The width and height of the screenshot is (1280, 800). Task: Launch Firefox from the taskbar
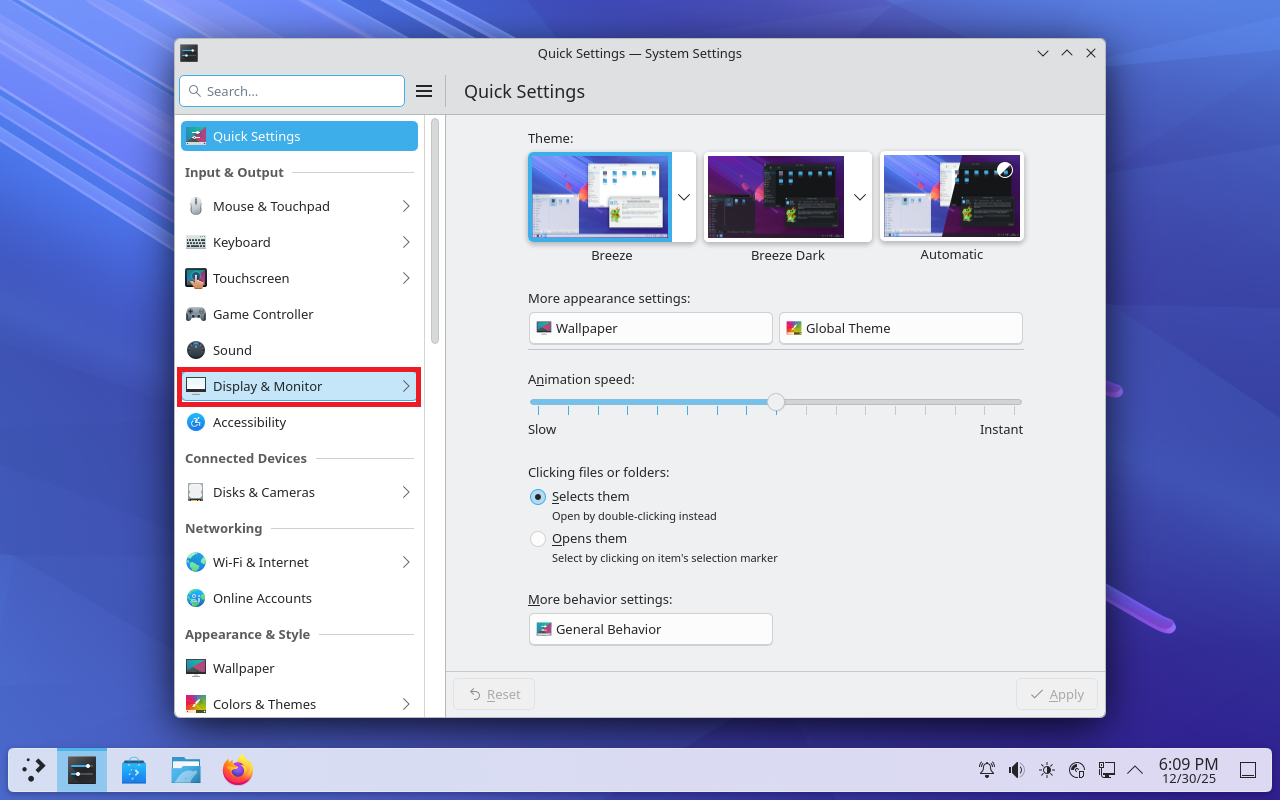pyautogui.click(x=237, y=770)
